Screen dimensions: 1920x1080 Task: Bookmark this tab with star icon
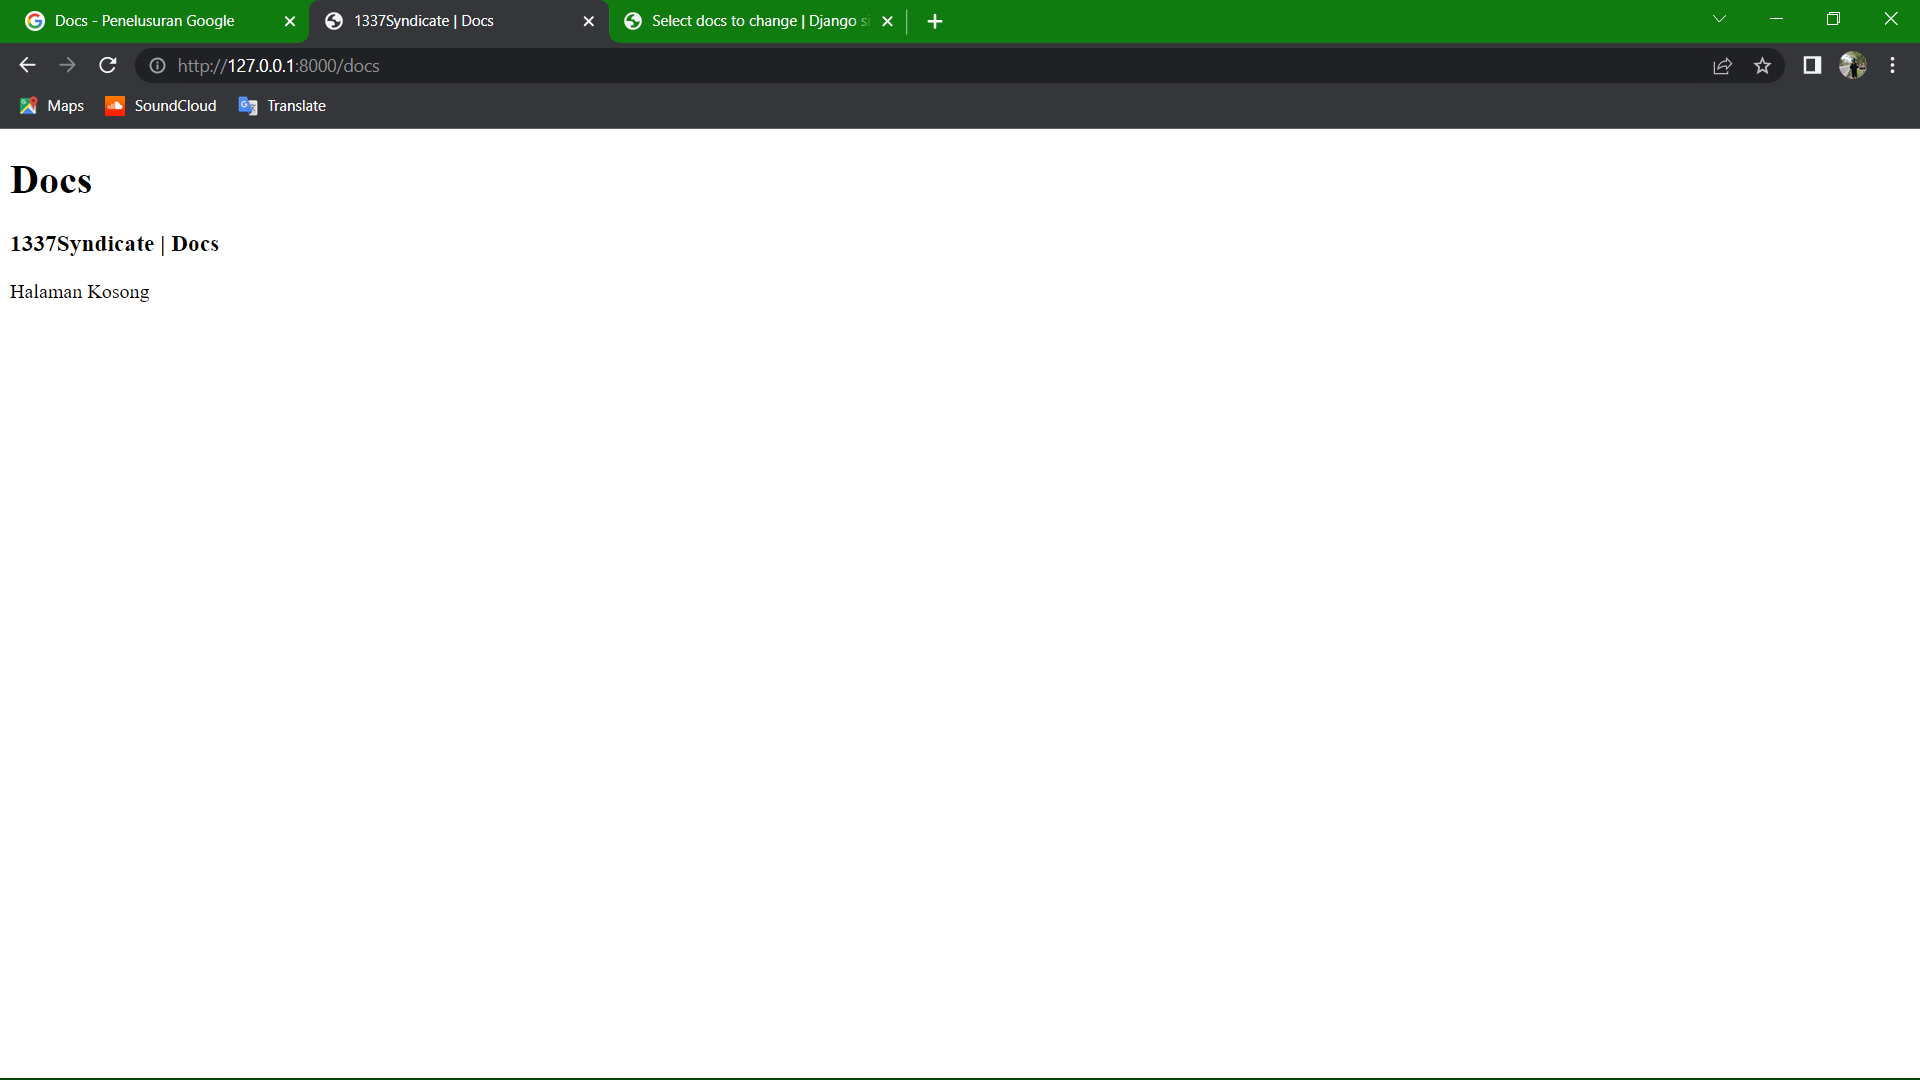point(1762,65)
